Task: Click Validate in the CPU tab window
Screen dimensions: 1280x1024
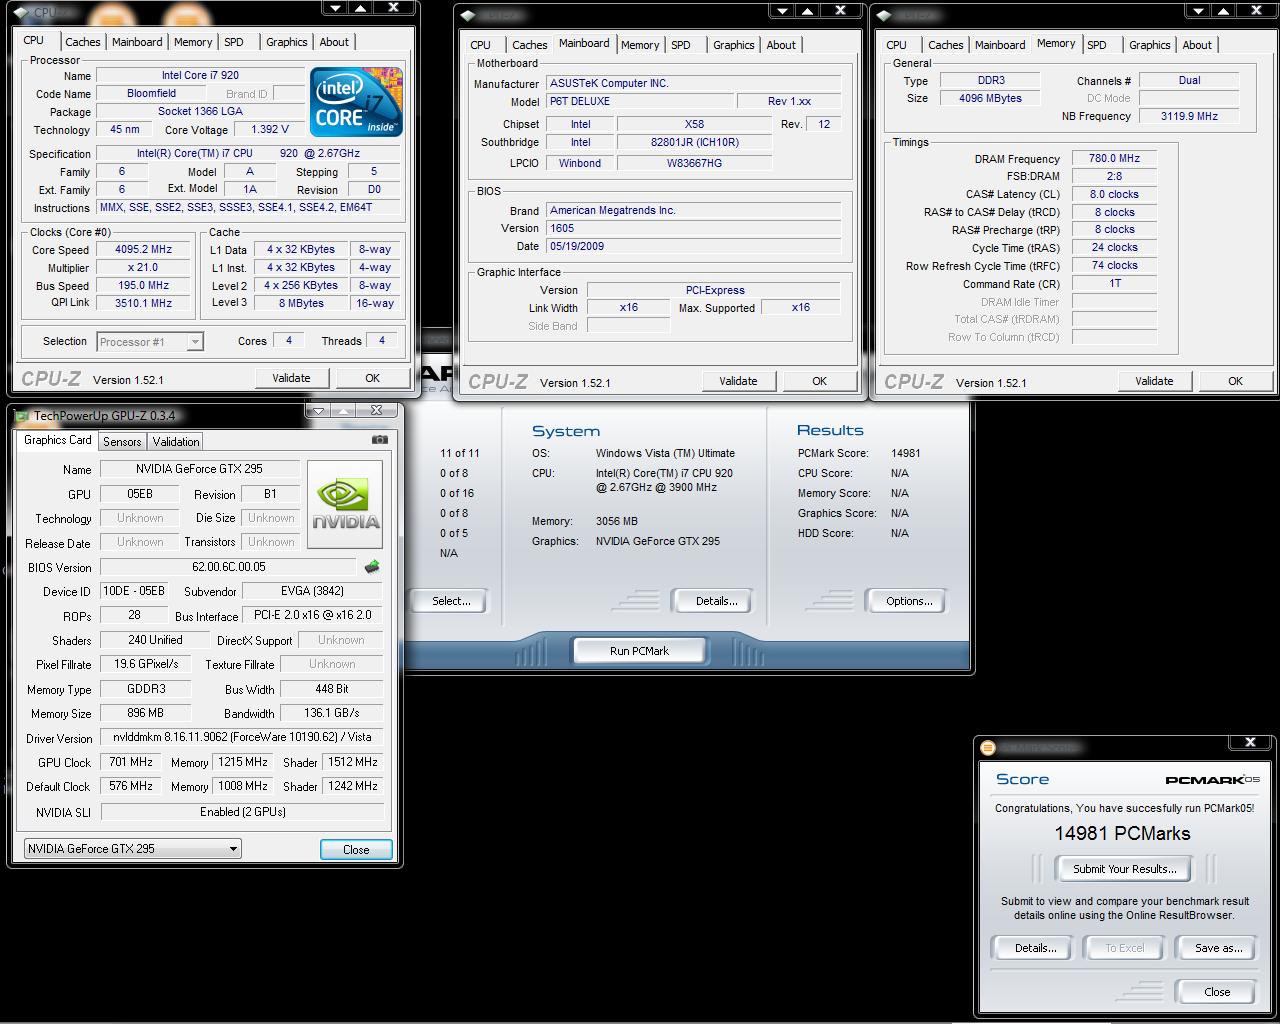Action: [291, 378]
